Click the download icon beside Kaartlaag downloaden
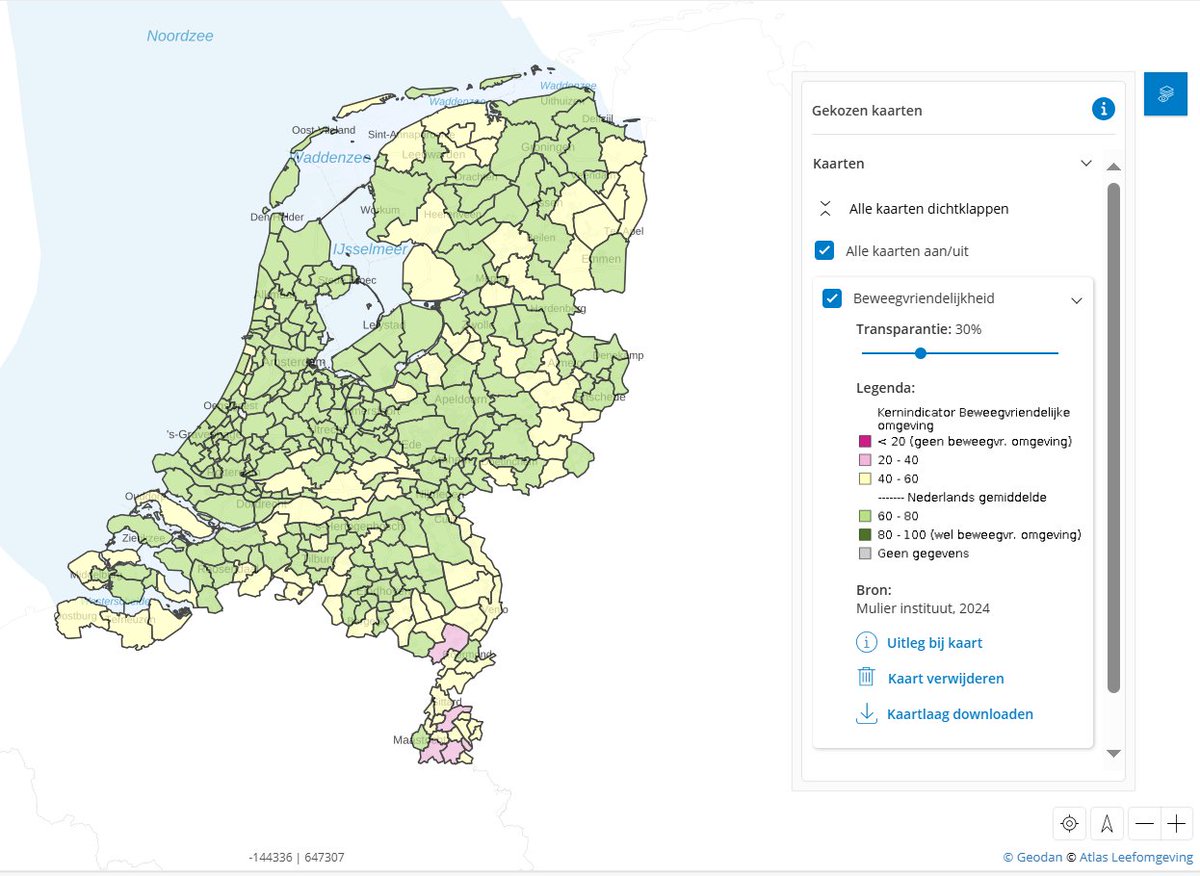 [866, 713]
